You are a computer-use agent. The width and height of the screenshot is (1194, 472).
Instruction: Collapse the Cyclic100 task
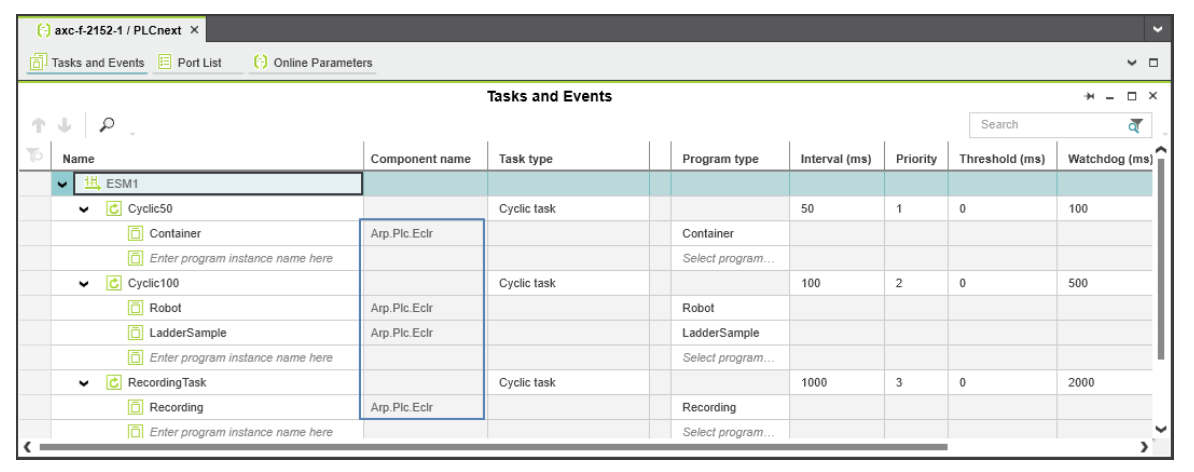pos(85,283)
